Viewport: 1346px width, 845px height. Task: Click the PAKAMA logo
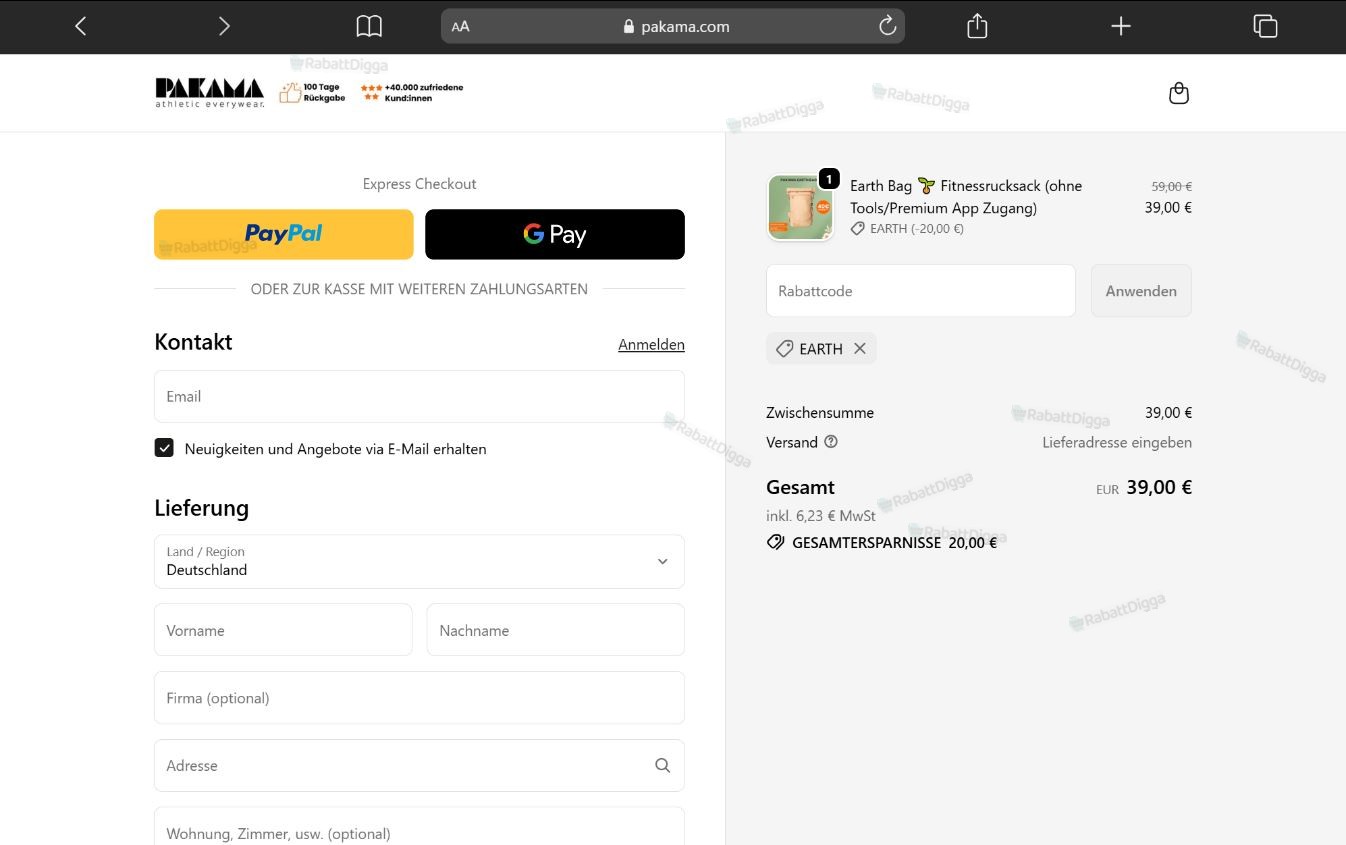(209, 93)
